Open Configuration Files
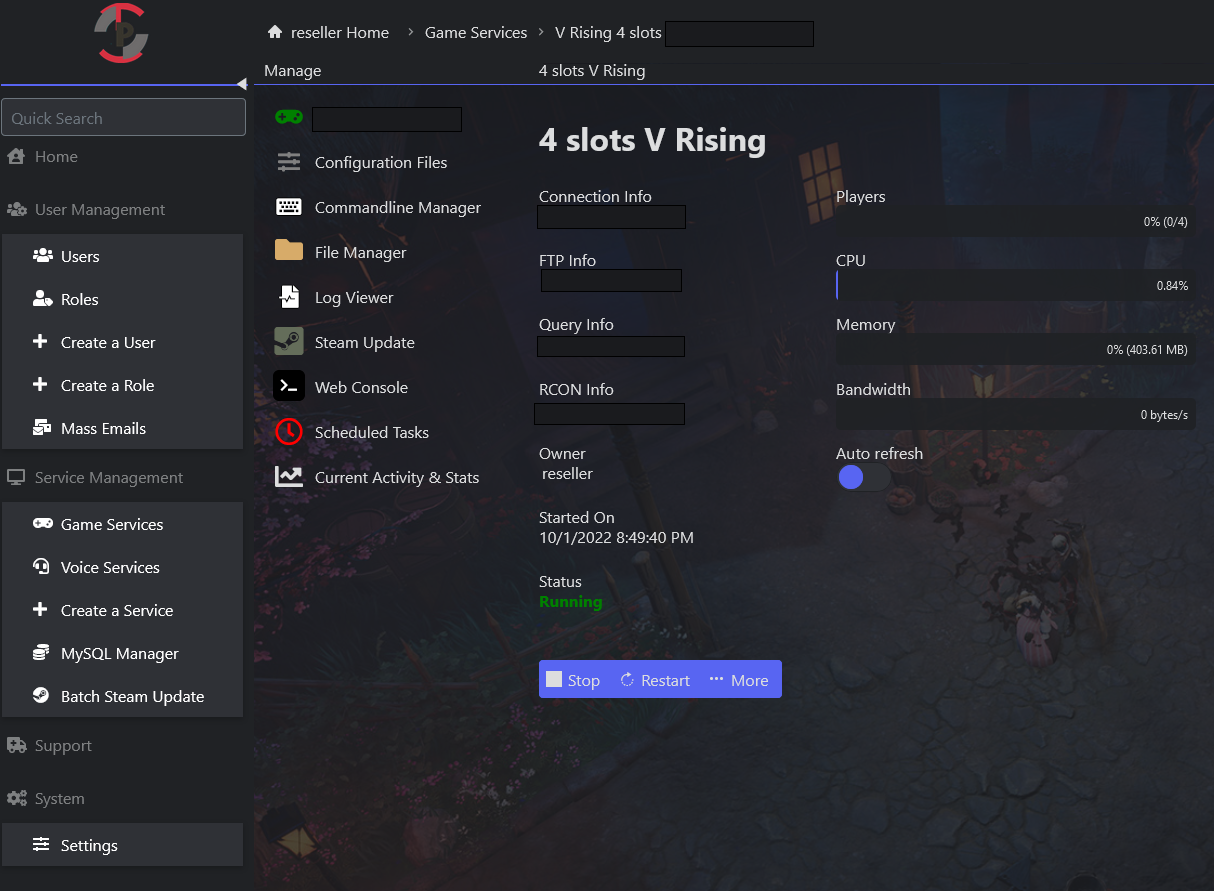1214x891 pixels. pyautogui.click(x=381, y=163)
